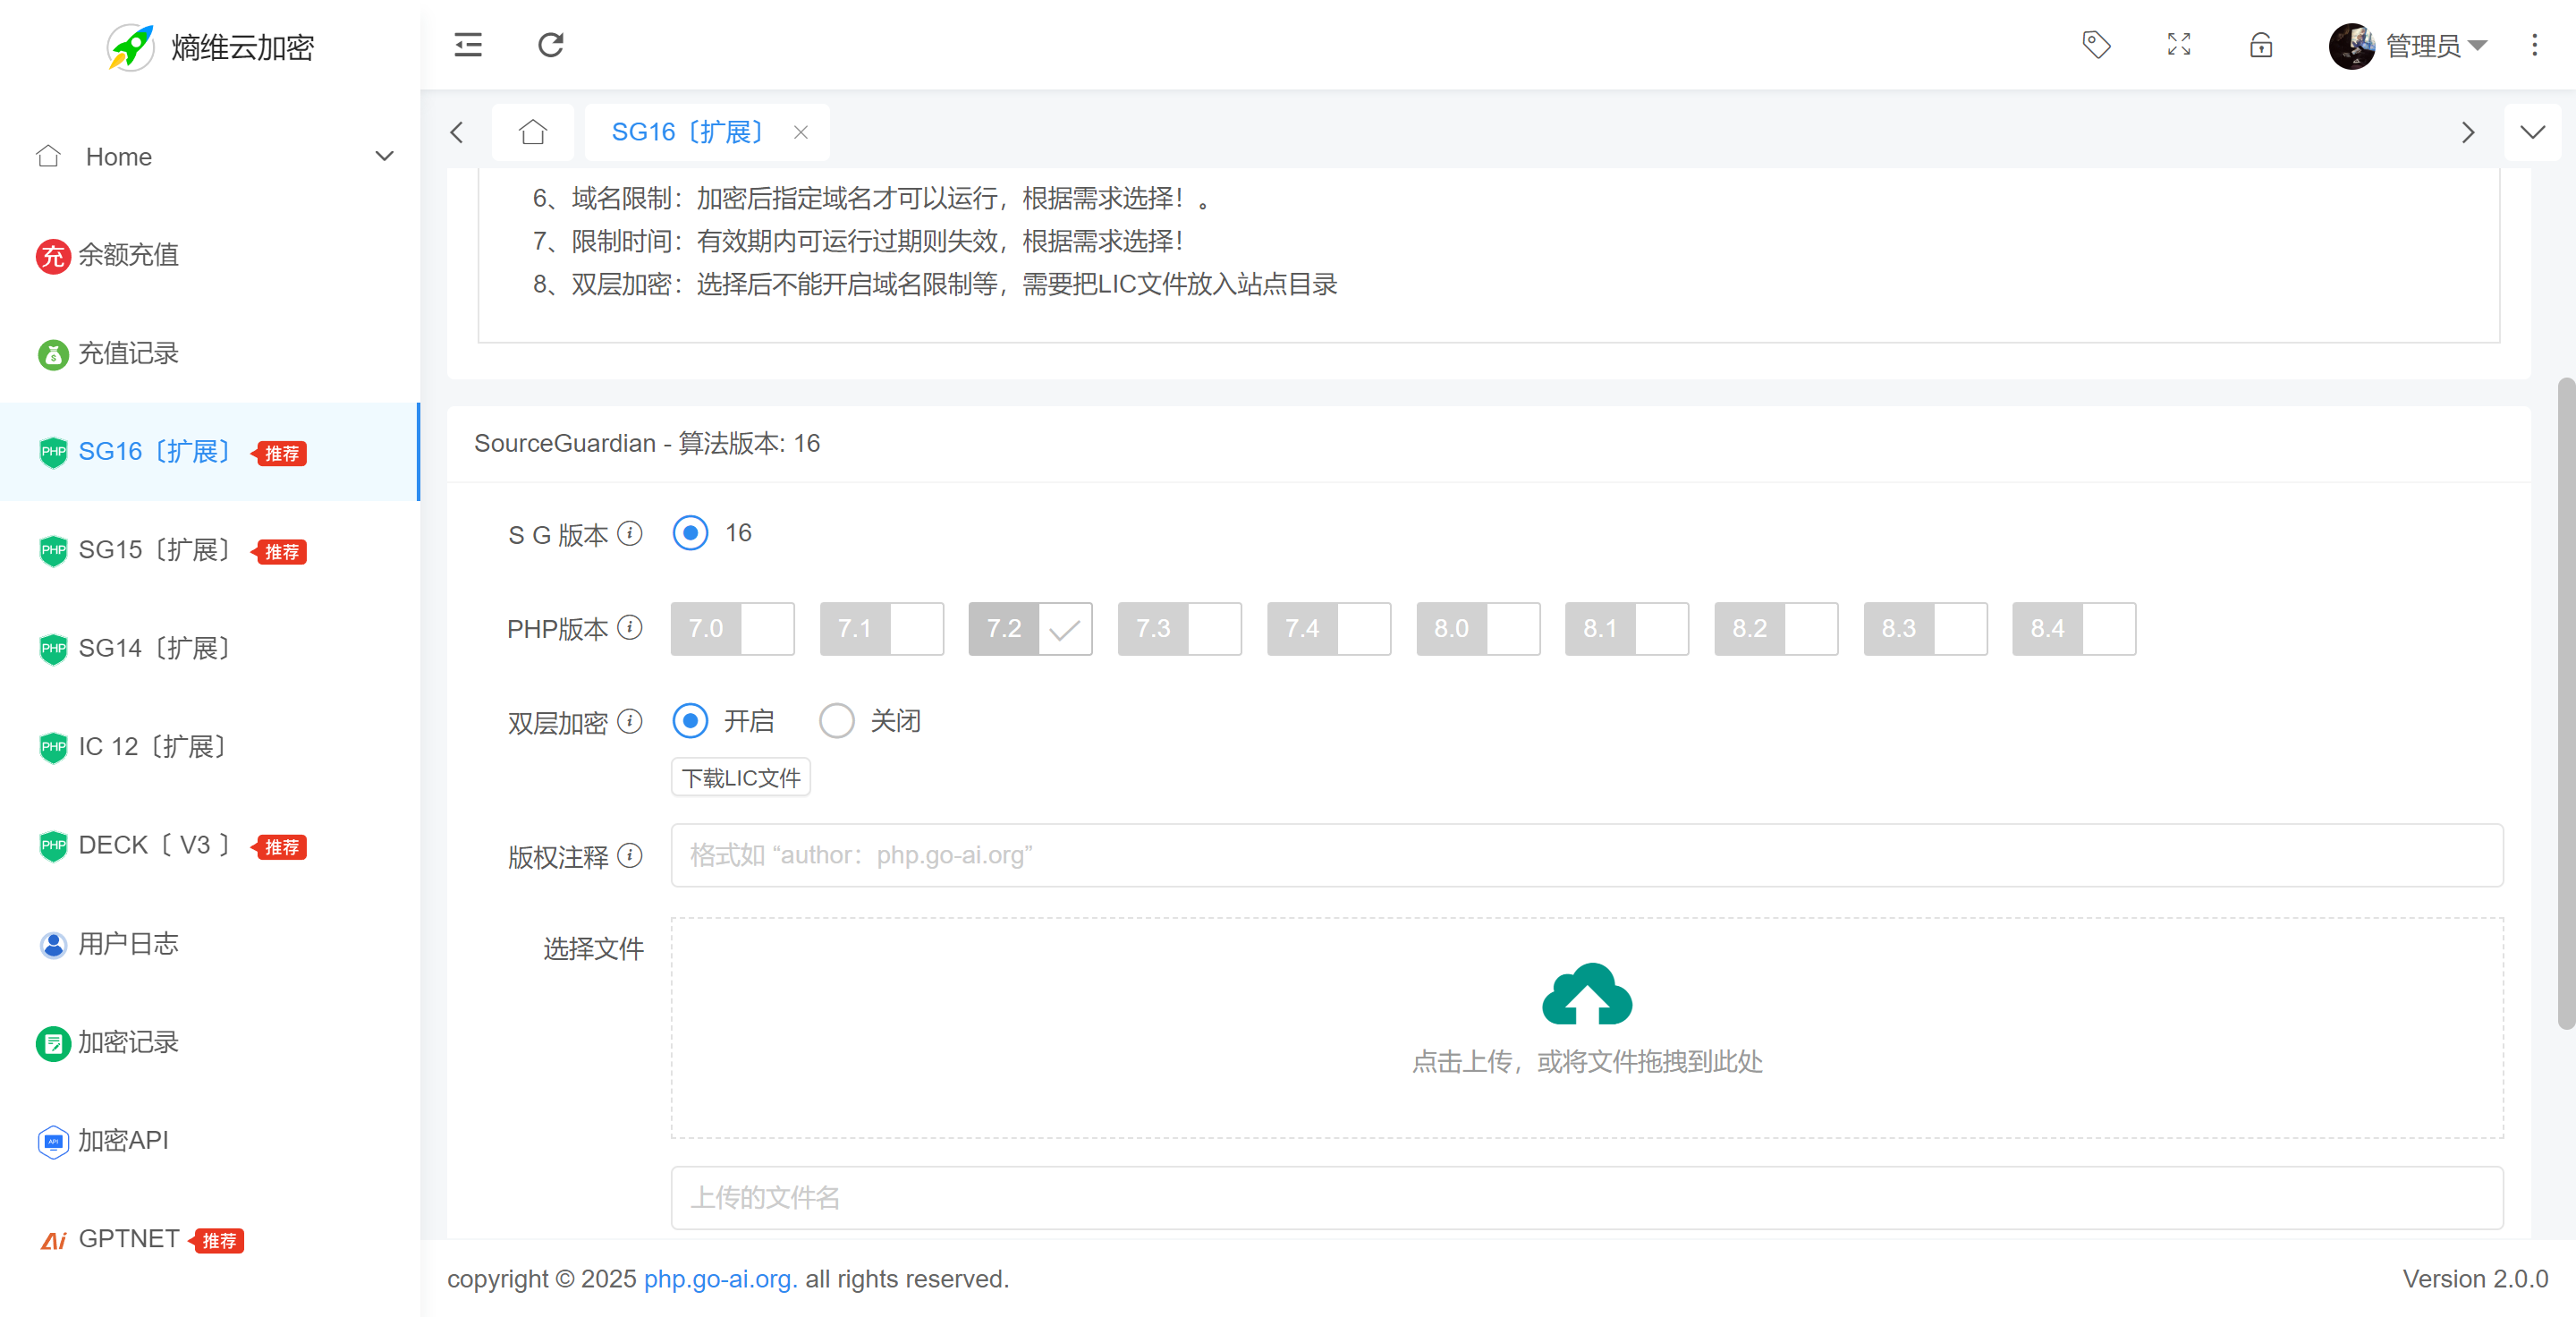
Task: Check PHP version 7.4
Action: coord(1328,628)
